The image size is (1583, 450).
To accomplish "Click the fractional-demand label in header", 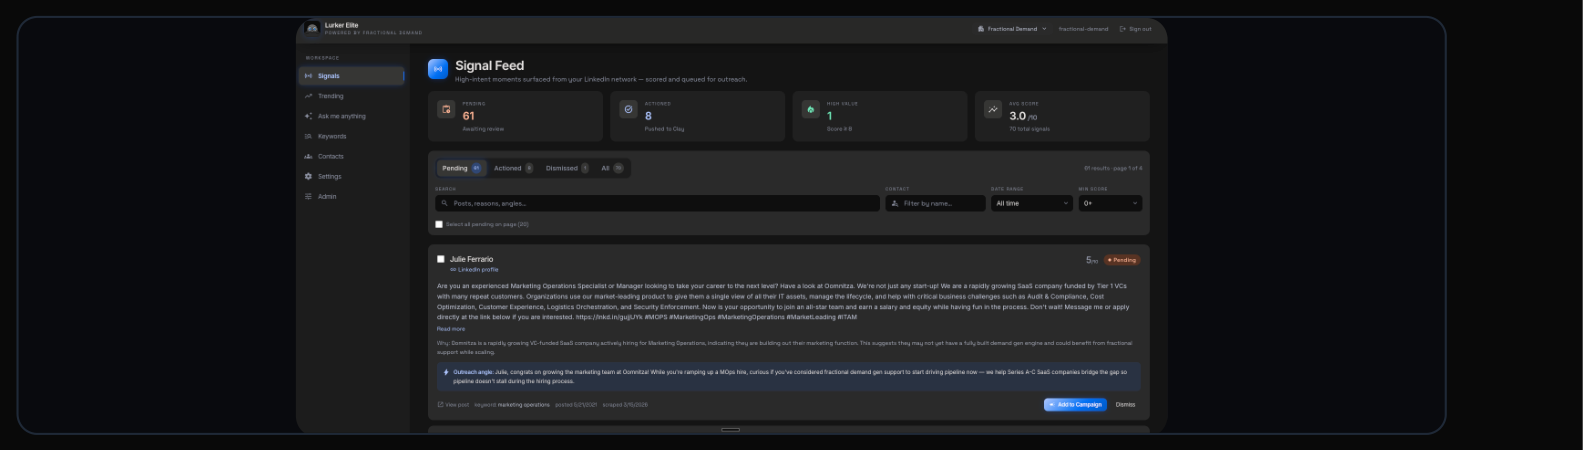I will pos(1083,29).
